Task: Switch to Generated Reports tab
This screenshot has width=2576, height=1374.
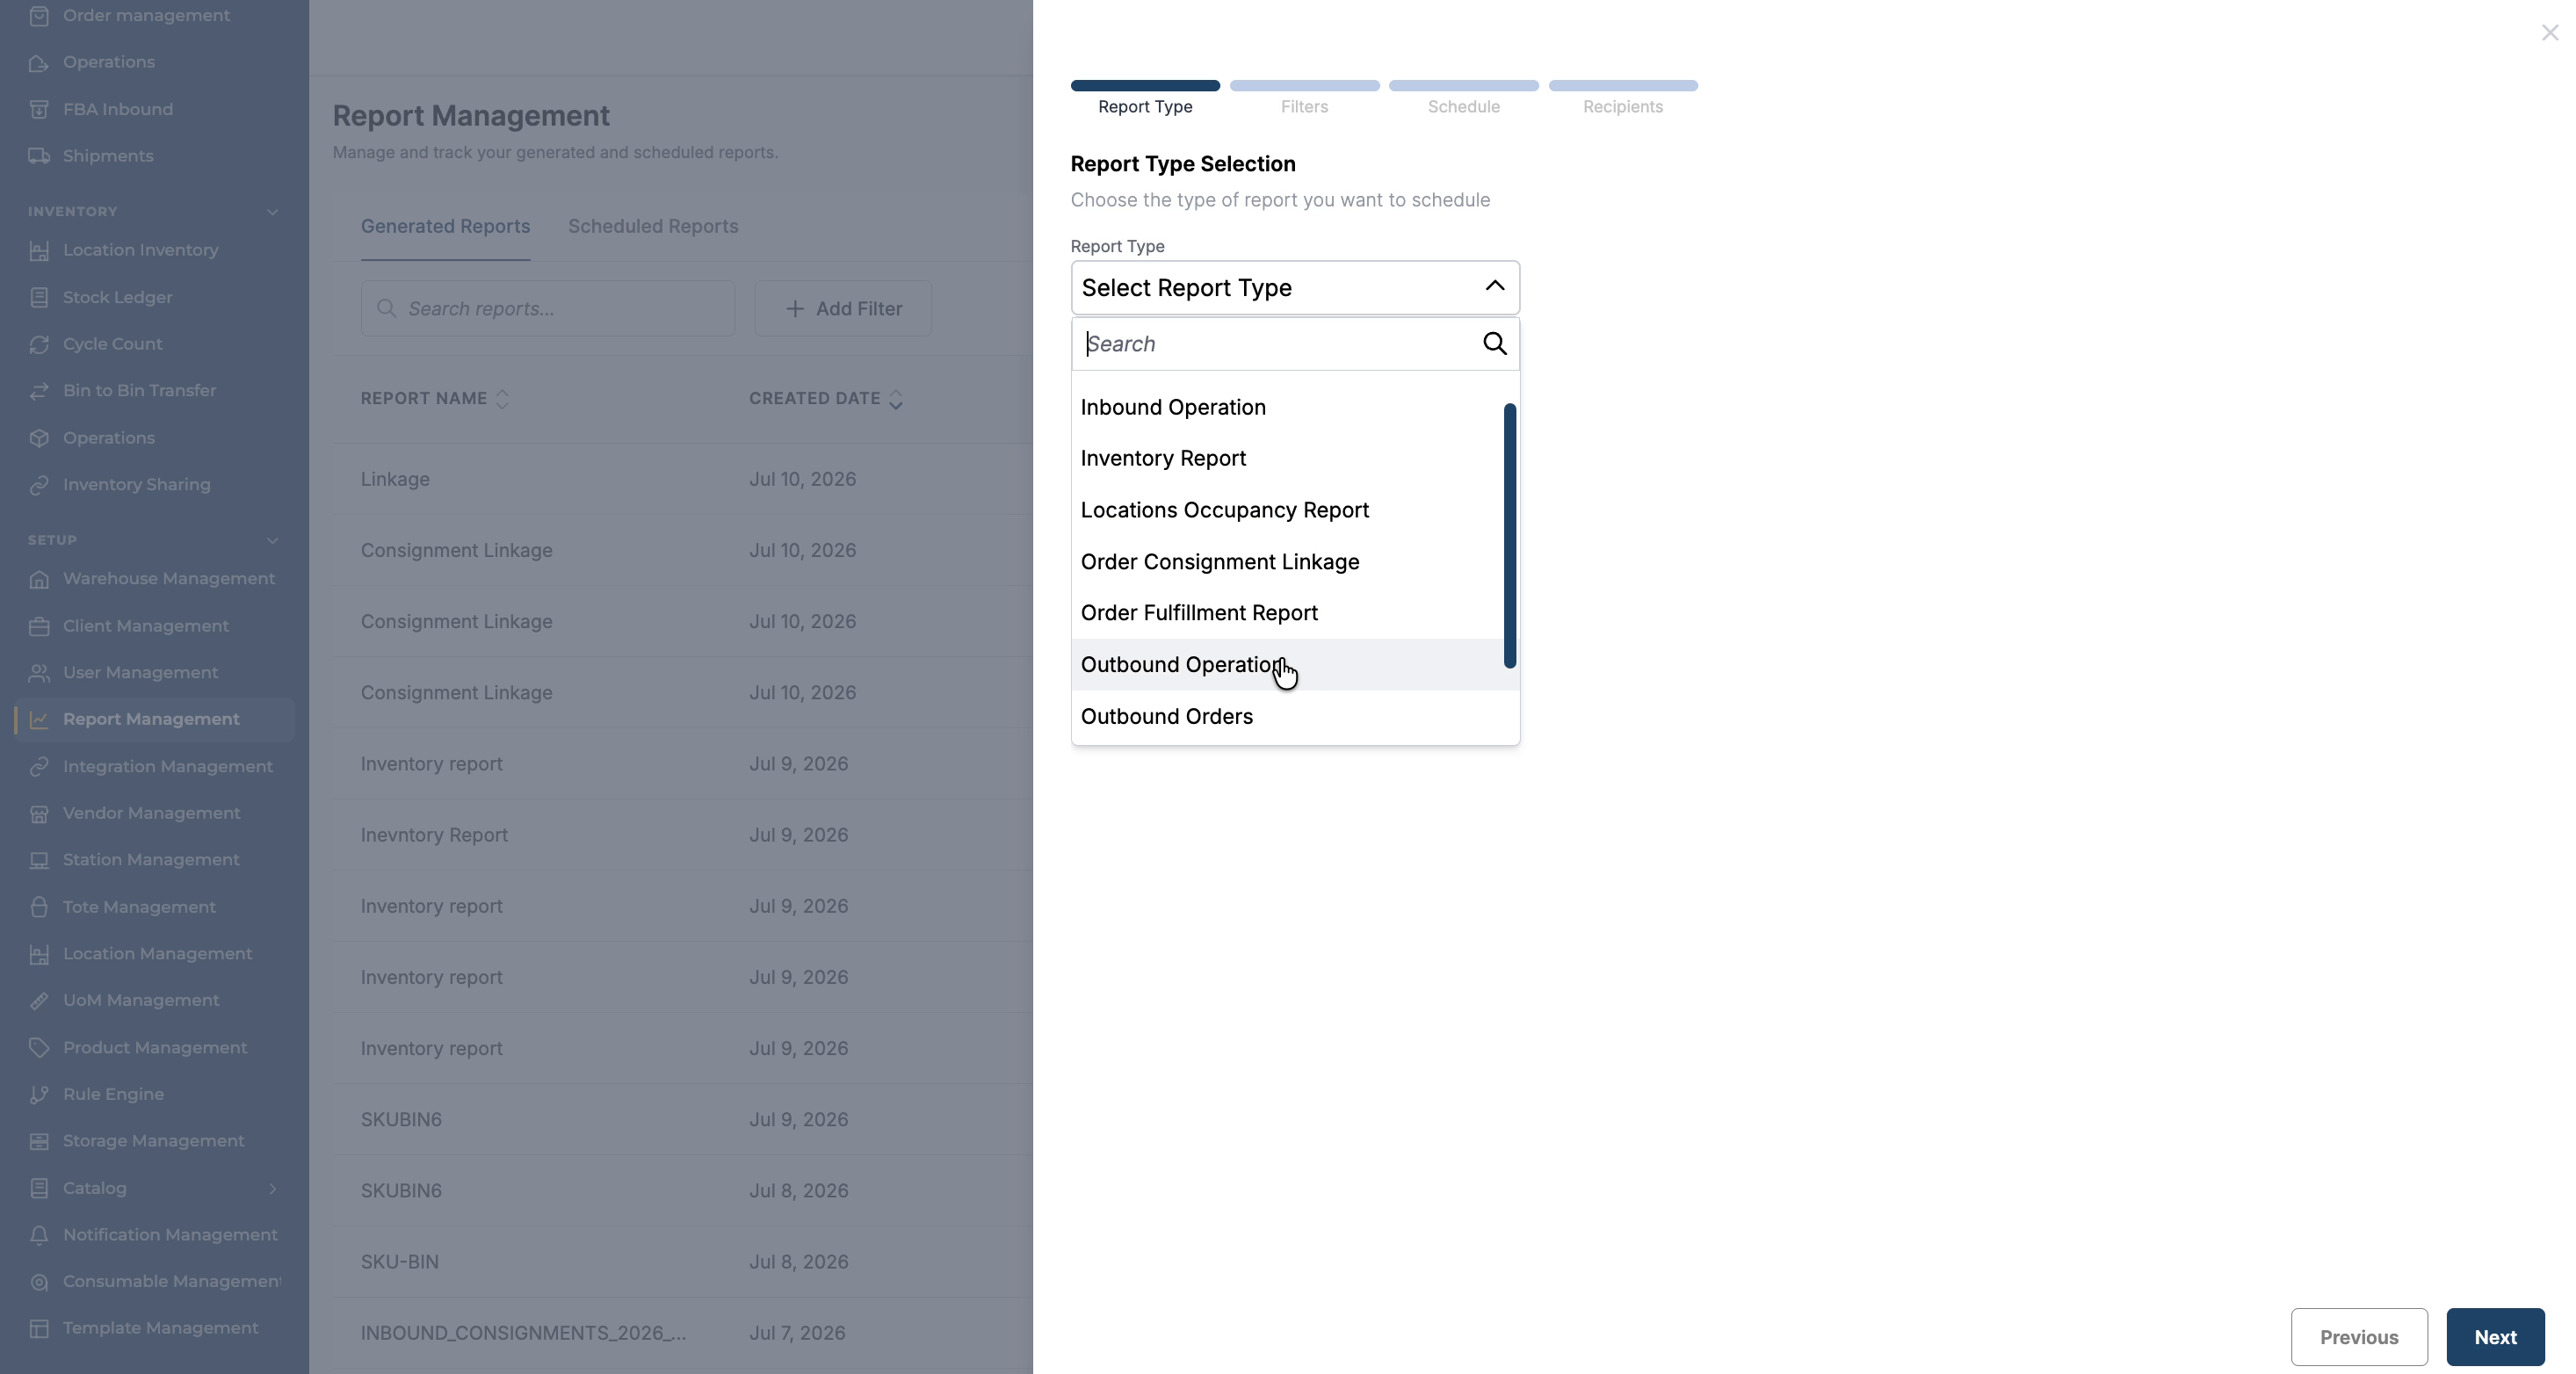Action: click(x=445, y=227)
